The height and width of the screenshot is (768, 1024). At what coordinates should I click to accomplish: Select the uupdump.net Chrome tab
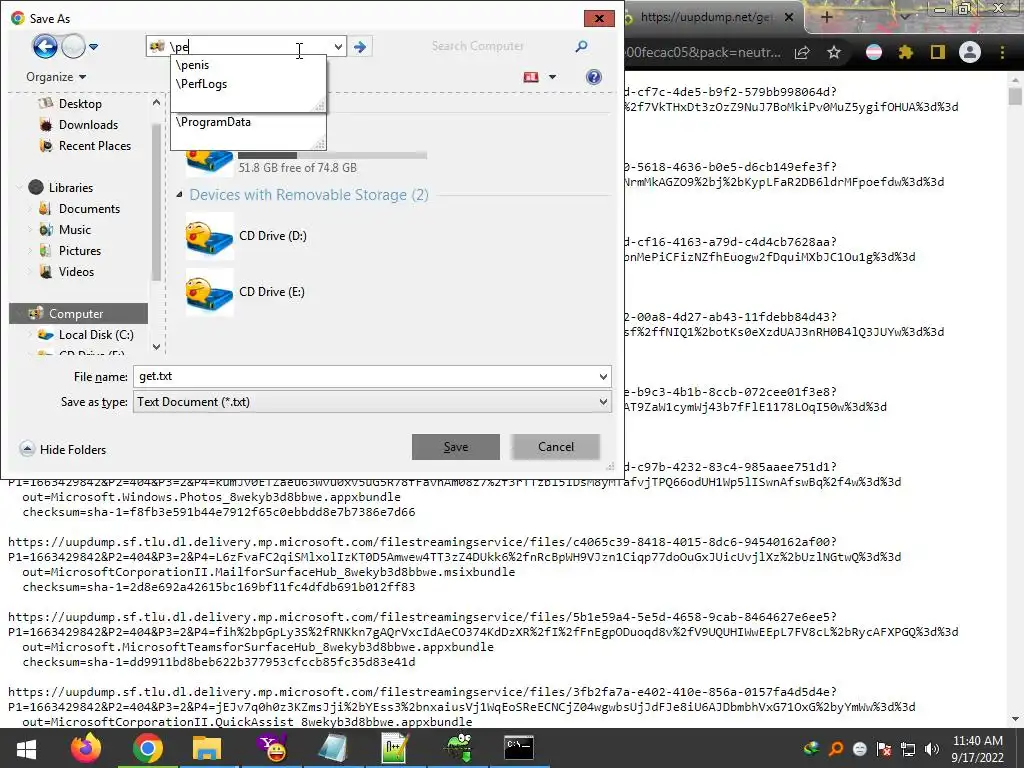pos(705,18)
